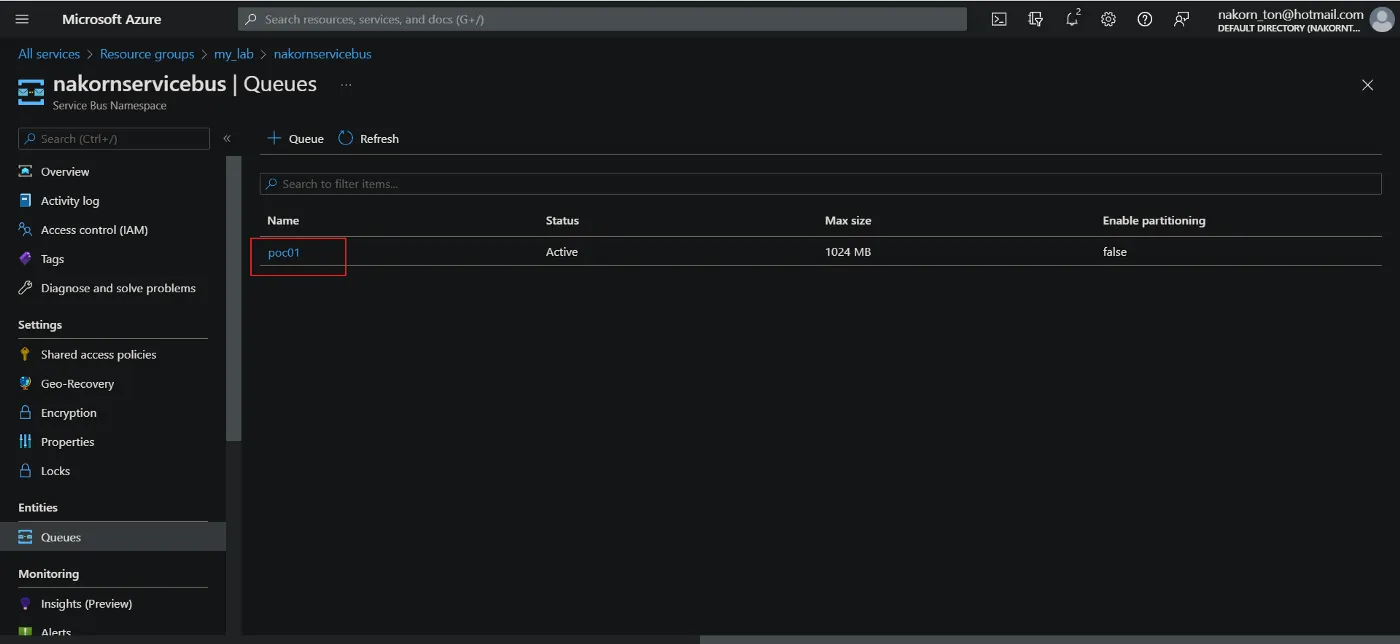Click the 1024 MB cell
The image size is (1400, 644).
click(848, 252)
